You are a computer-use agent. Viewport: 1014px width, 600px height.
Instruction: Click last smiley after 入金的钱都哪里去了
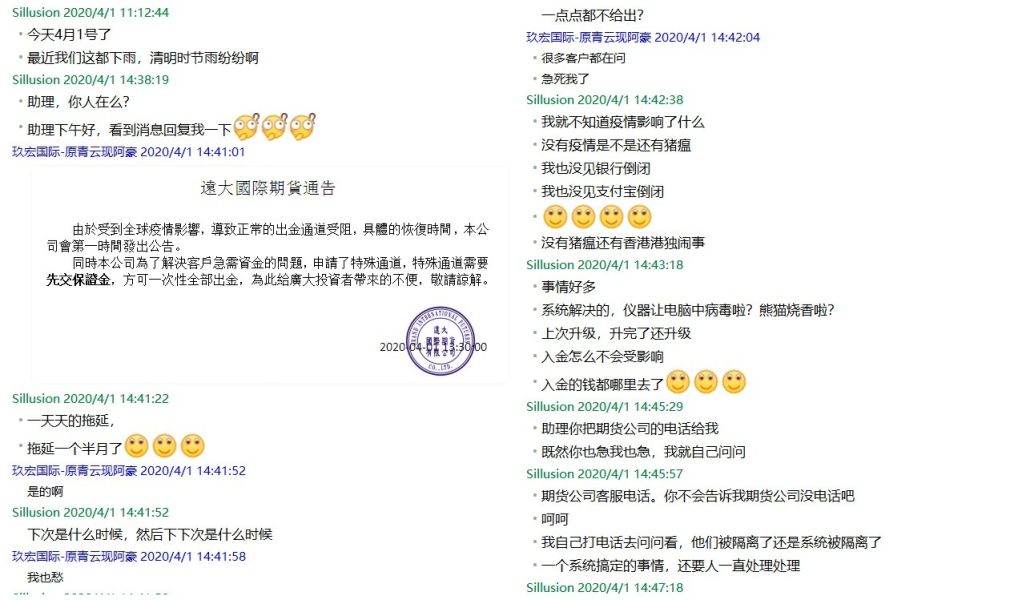[734, 382]
